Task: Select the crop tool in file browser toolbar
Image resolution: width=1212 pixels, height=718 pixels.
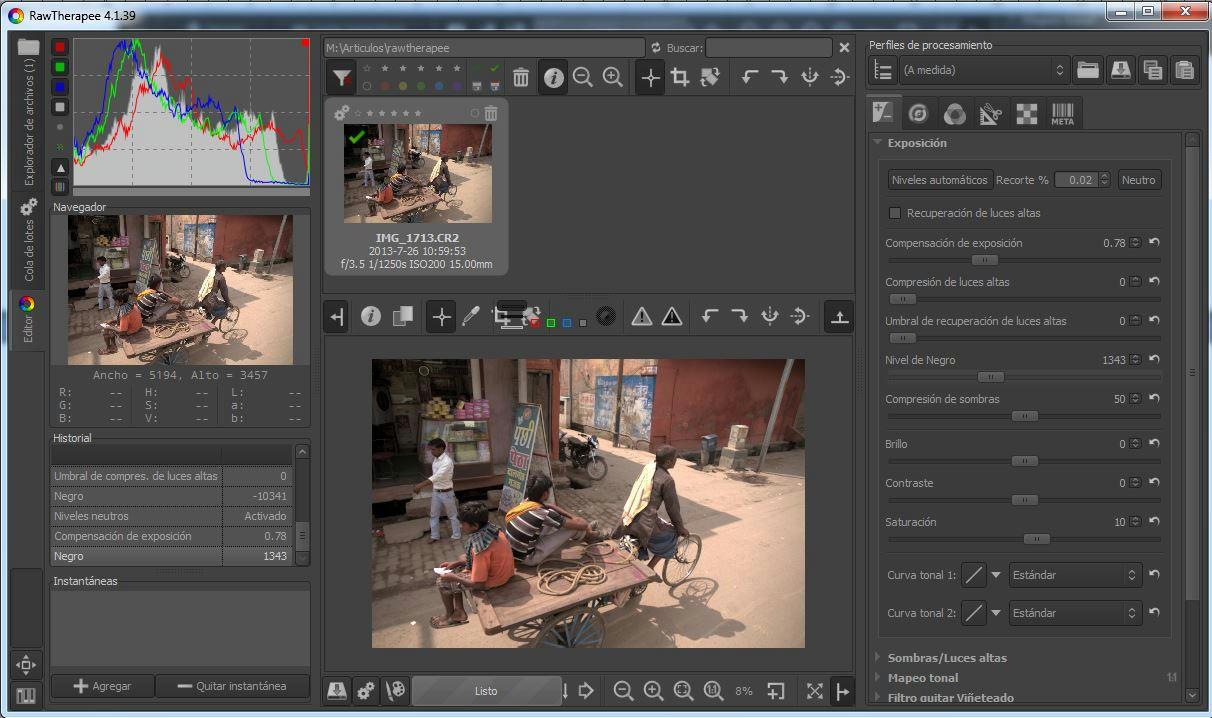Action: [680, 78]
